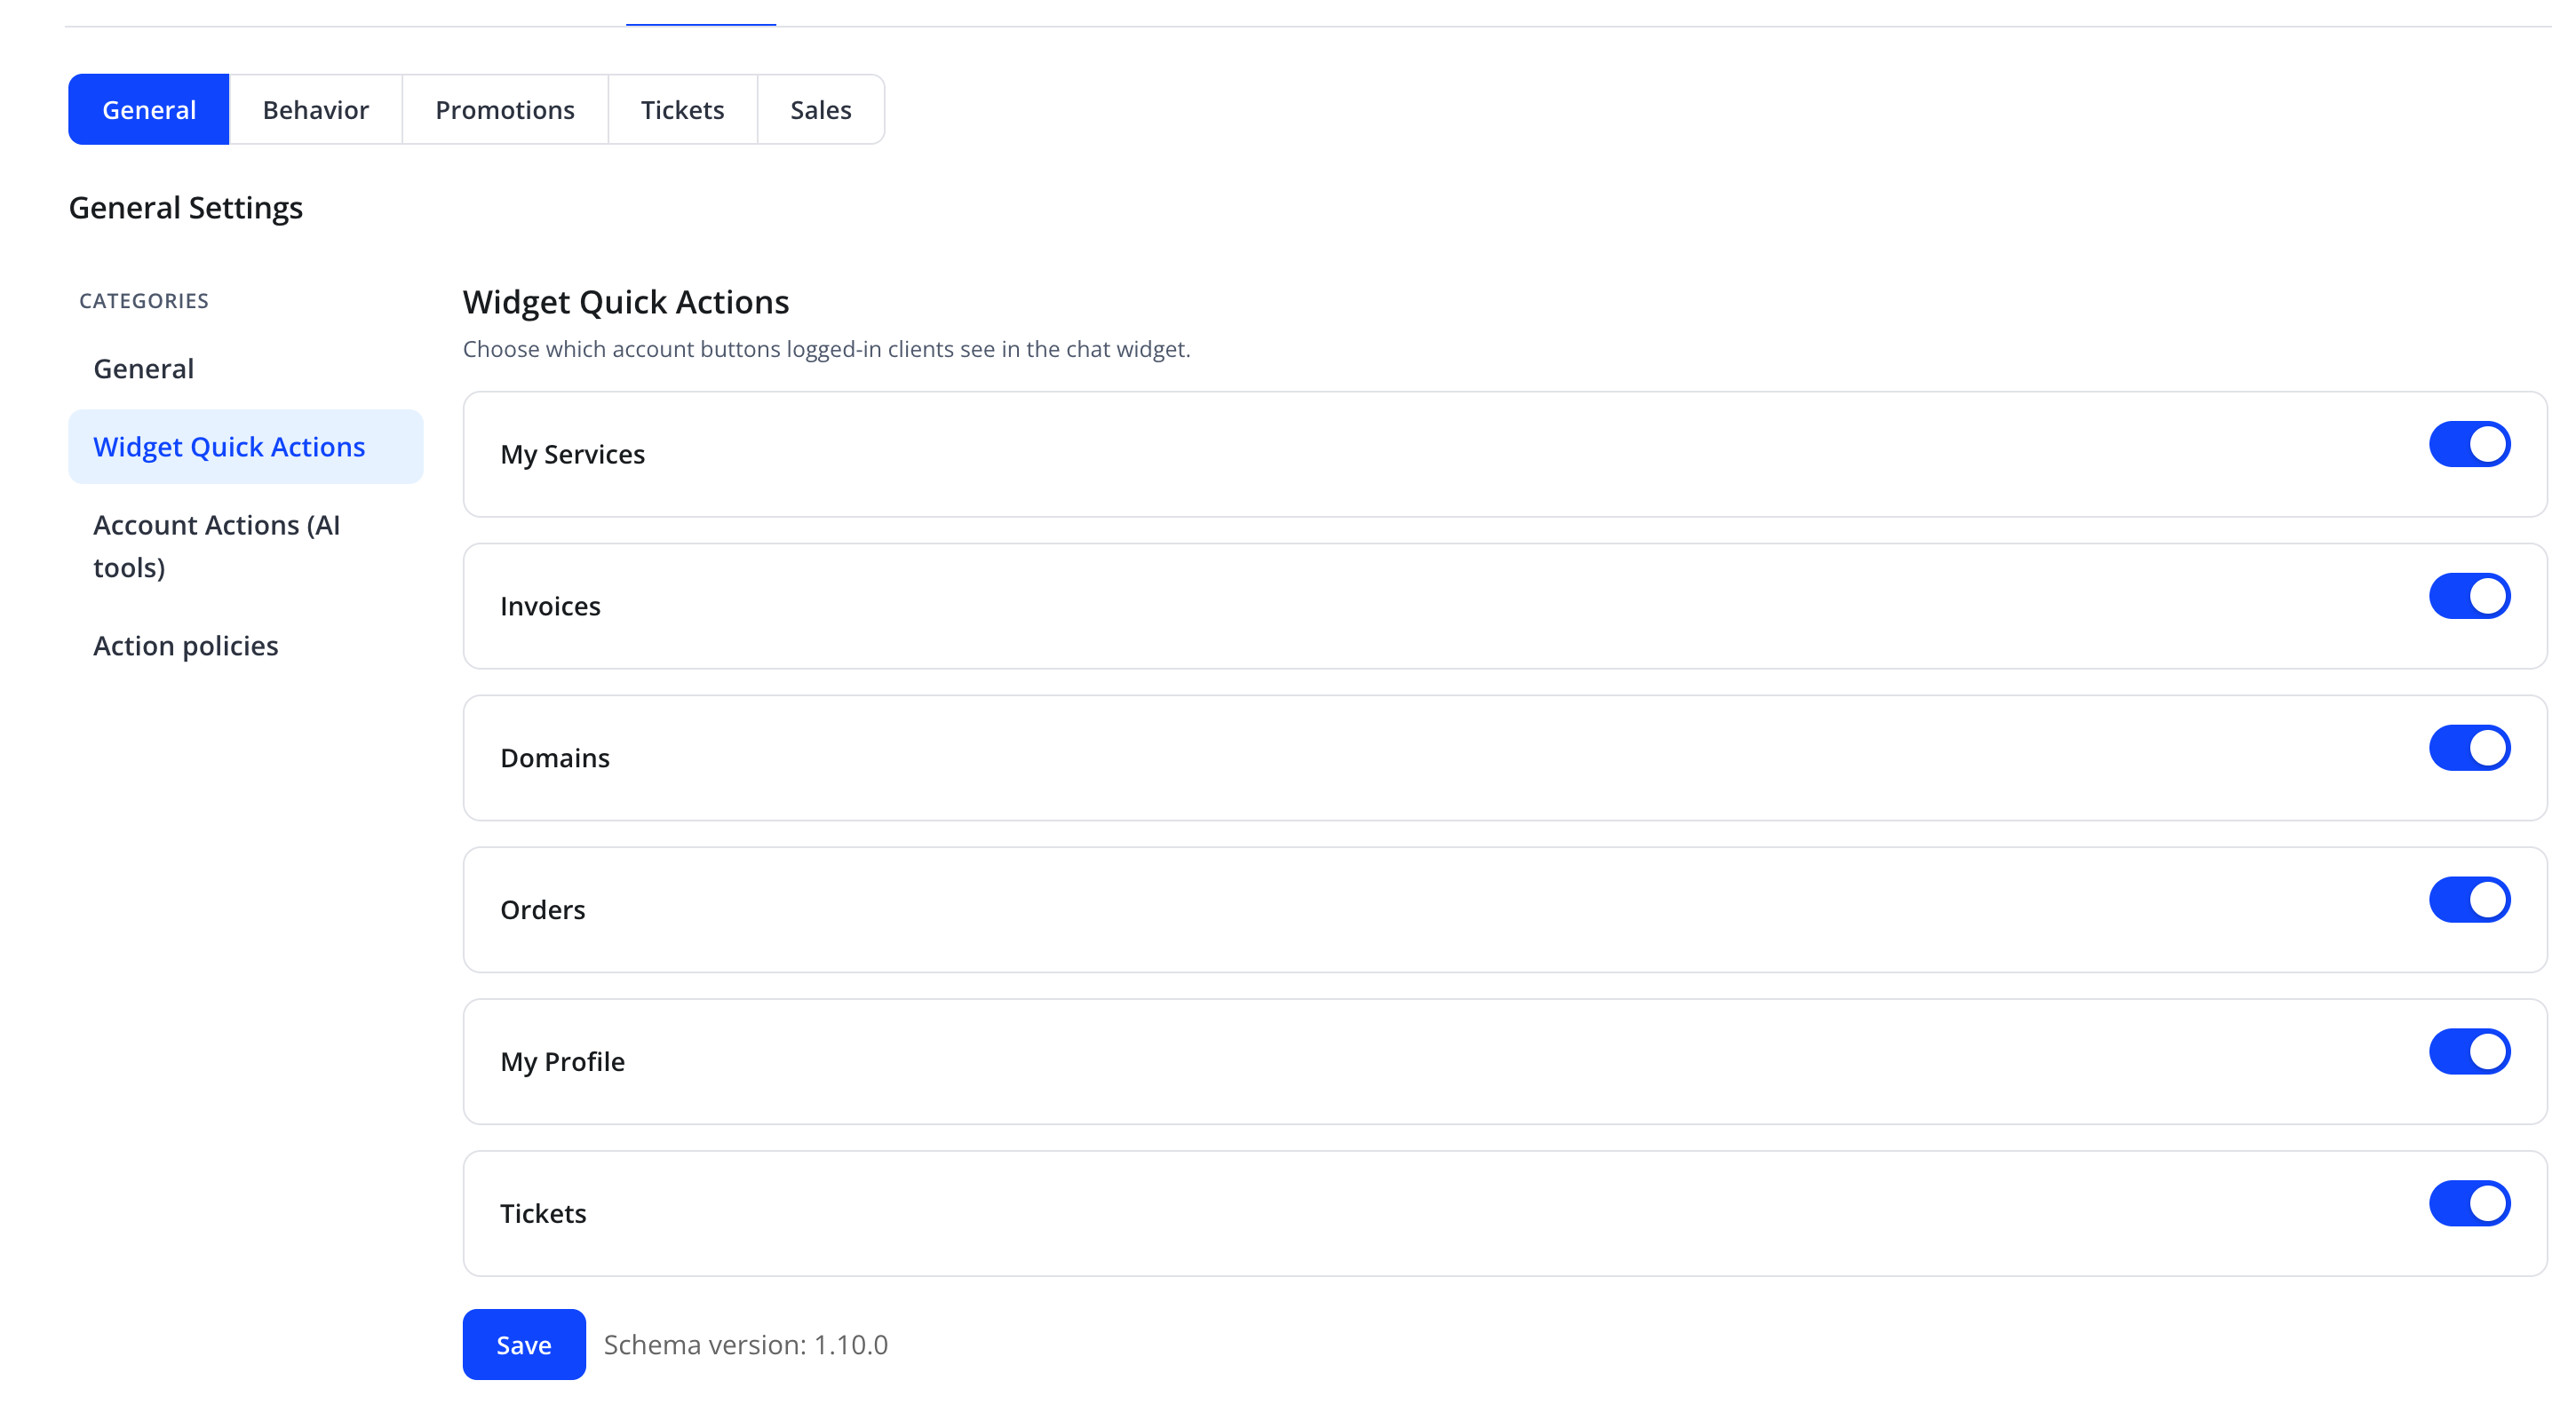2576x1428 pixels.
Task: Click the Domains row label
Action: pyautogui.click(x=555, y=758)
